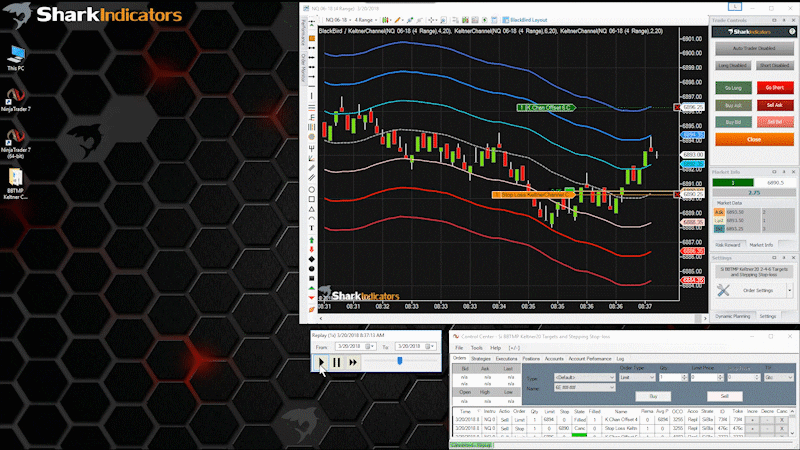Select the triangle drawing tool in left toolbar

click(311, 209)
